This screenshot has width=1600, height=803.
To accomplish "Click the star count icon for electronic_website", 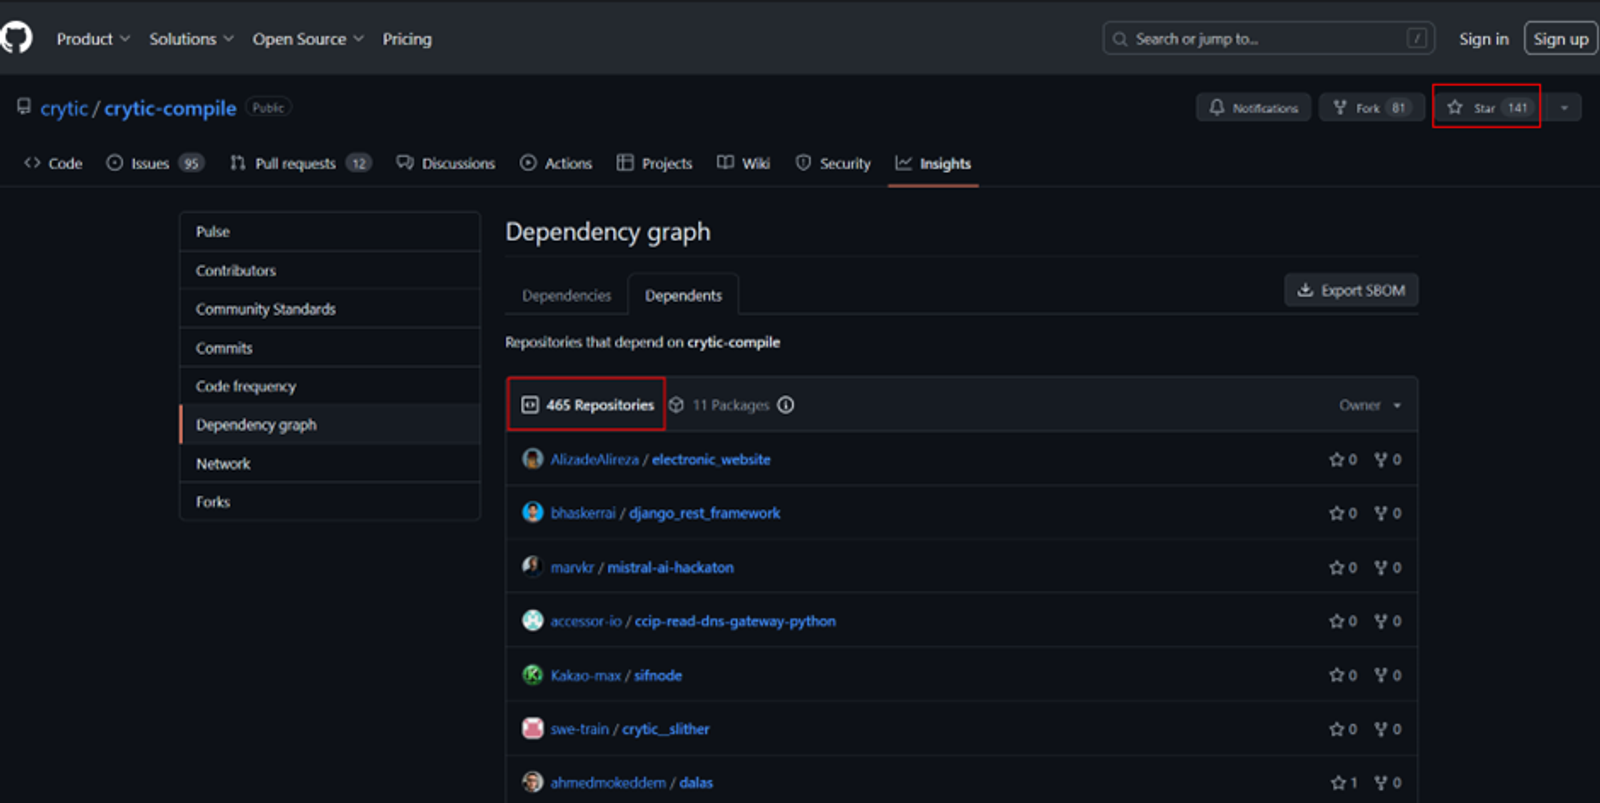I will [1336, 459].
